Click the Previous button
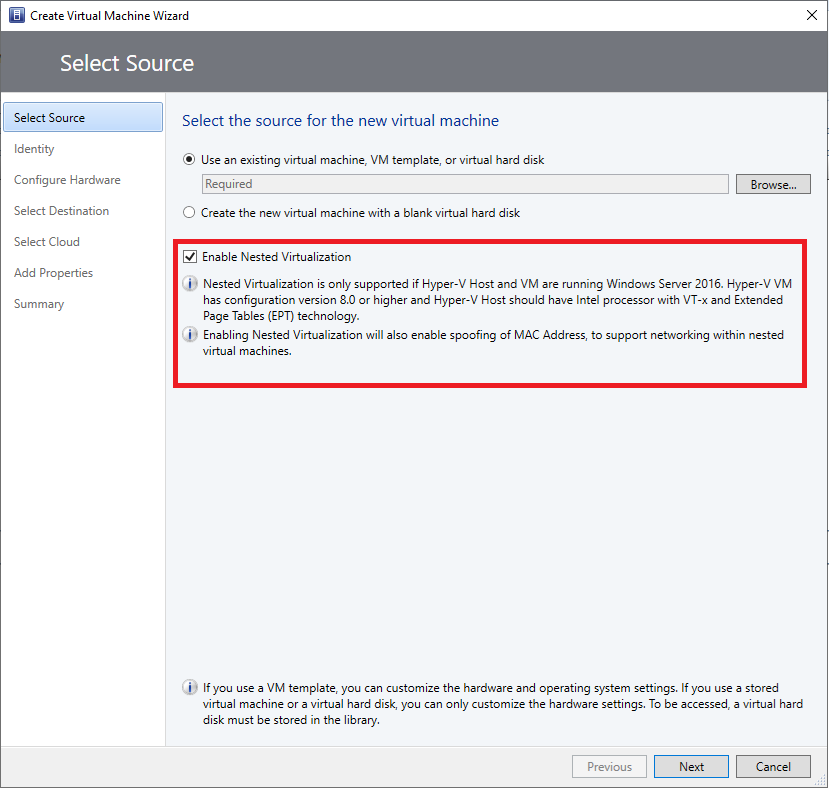This screenshot has height=789, width=829. tap(609, 766)
